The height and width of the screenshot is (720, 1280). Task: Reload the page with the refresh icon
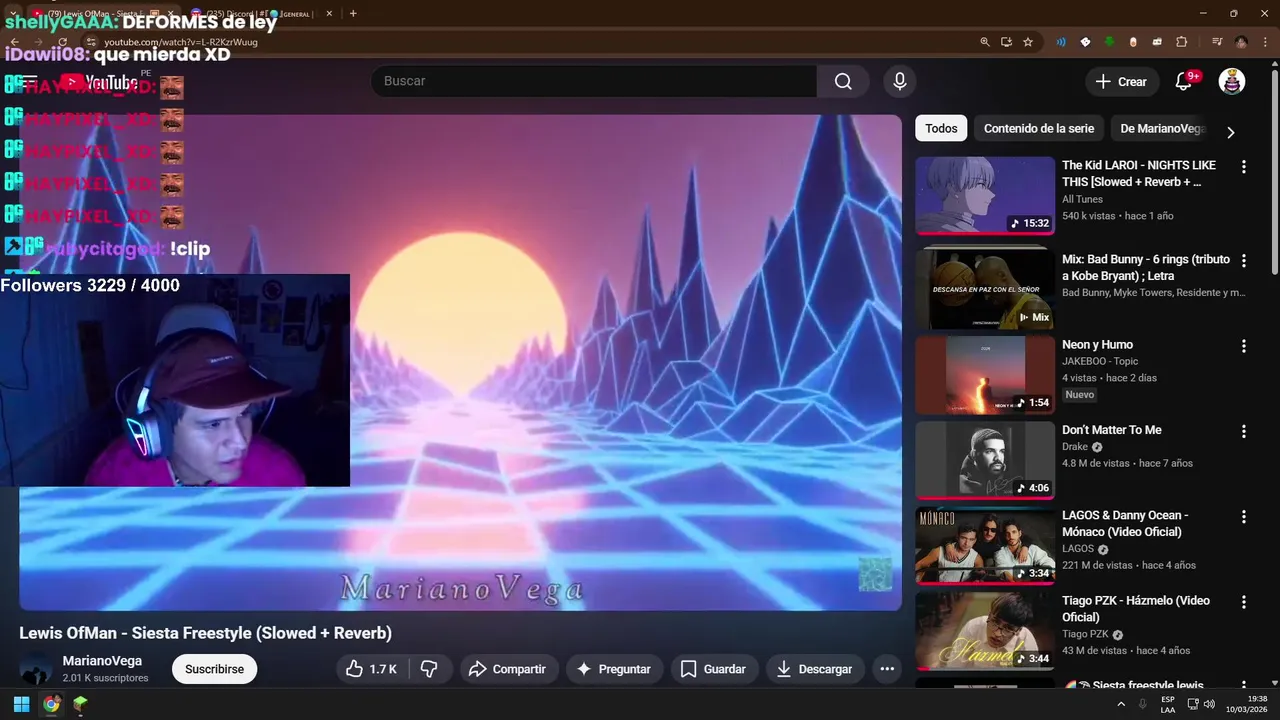[63, 42]
